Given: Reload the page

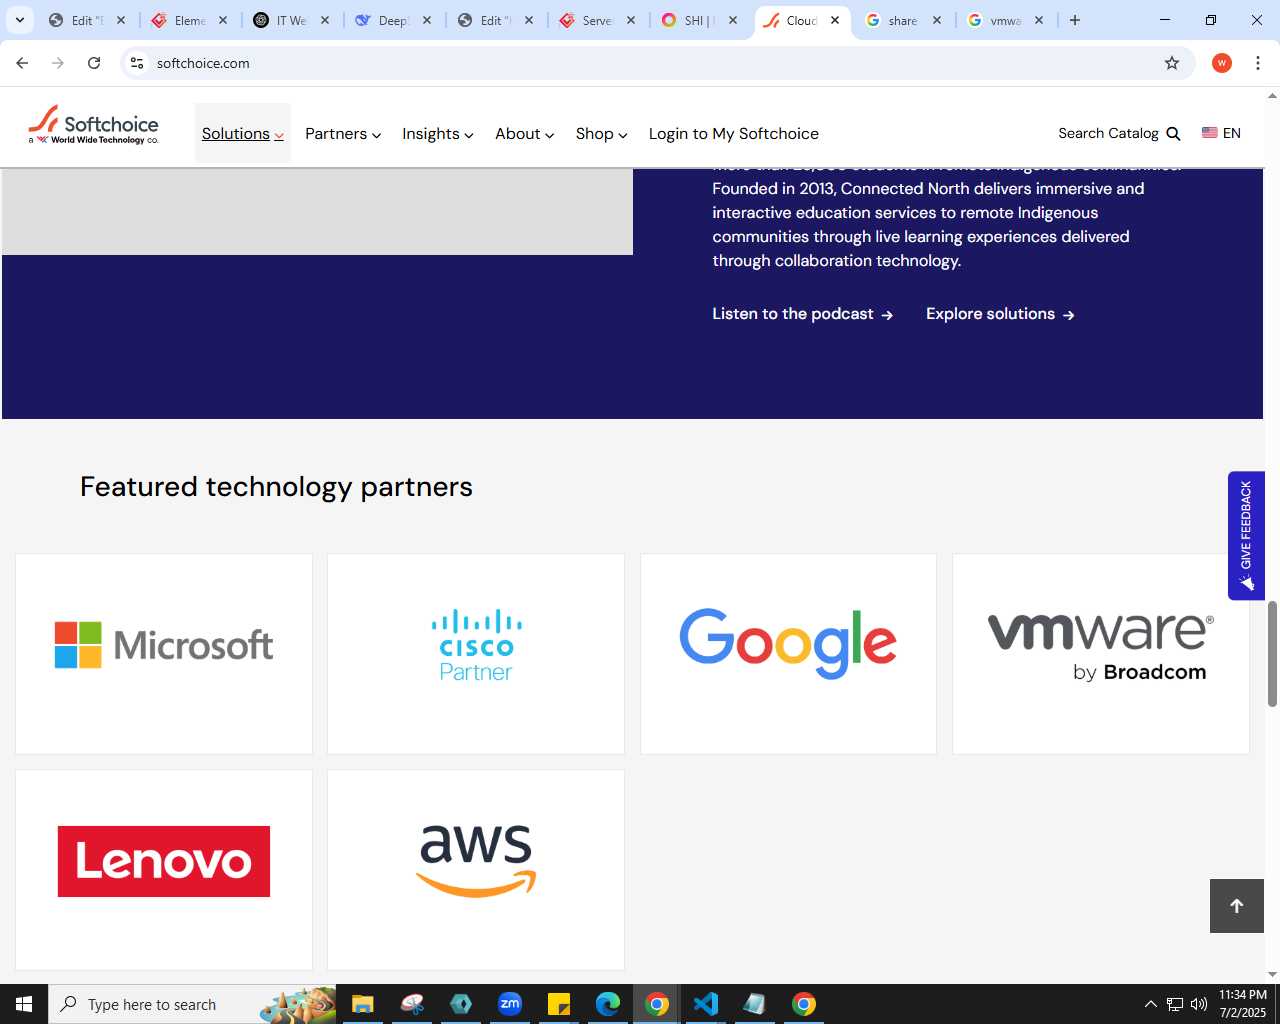Looking at the screenshot, I should [x=94, y=63].
